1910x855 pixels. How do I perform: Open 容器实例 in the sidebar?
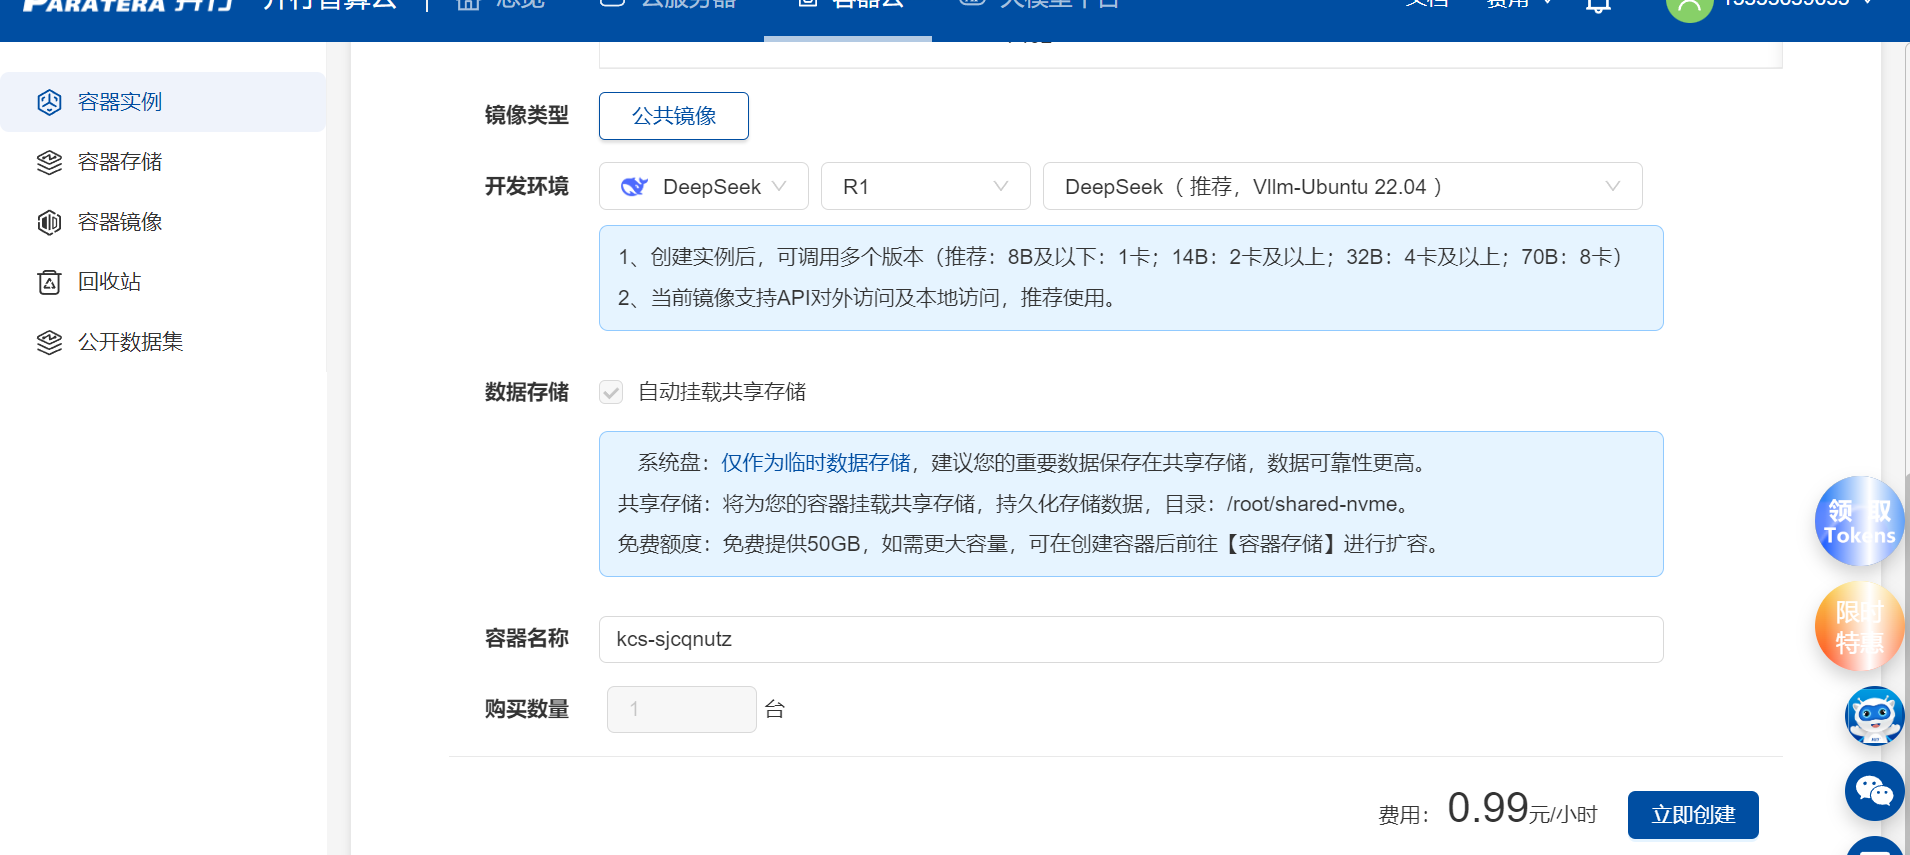[163, 102]
